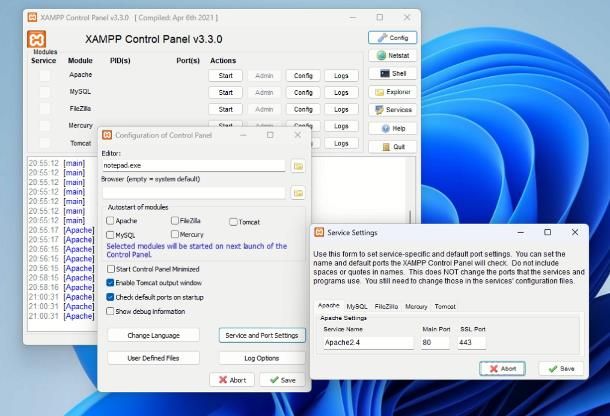Click the Editor field containing notepad.exe

(193, 165)
